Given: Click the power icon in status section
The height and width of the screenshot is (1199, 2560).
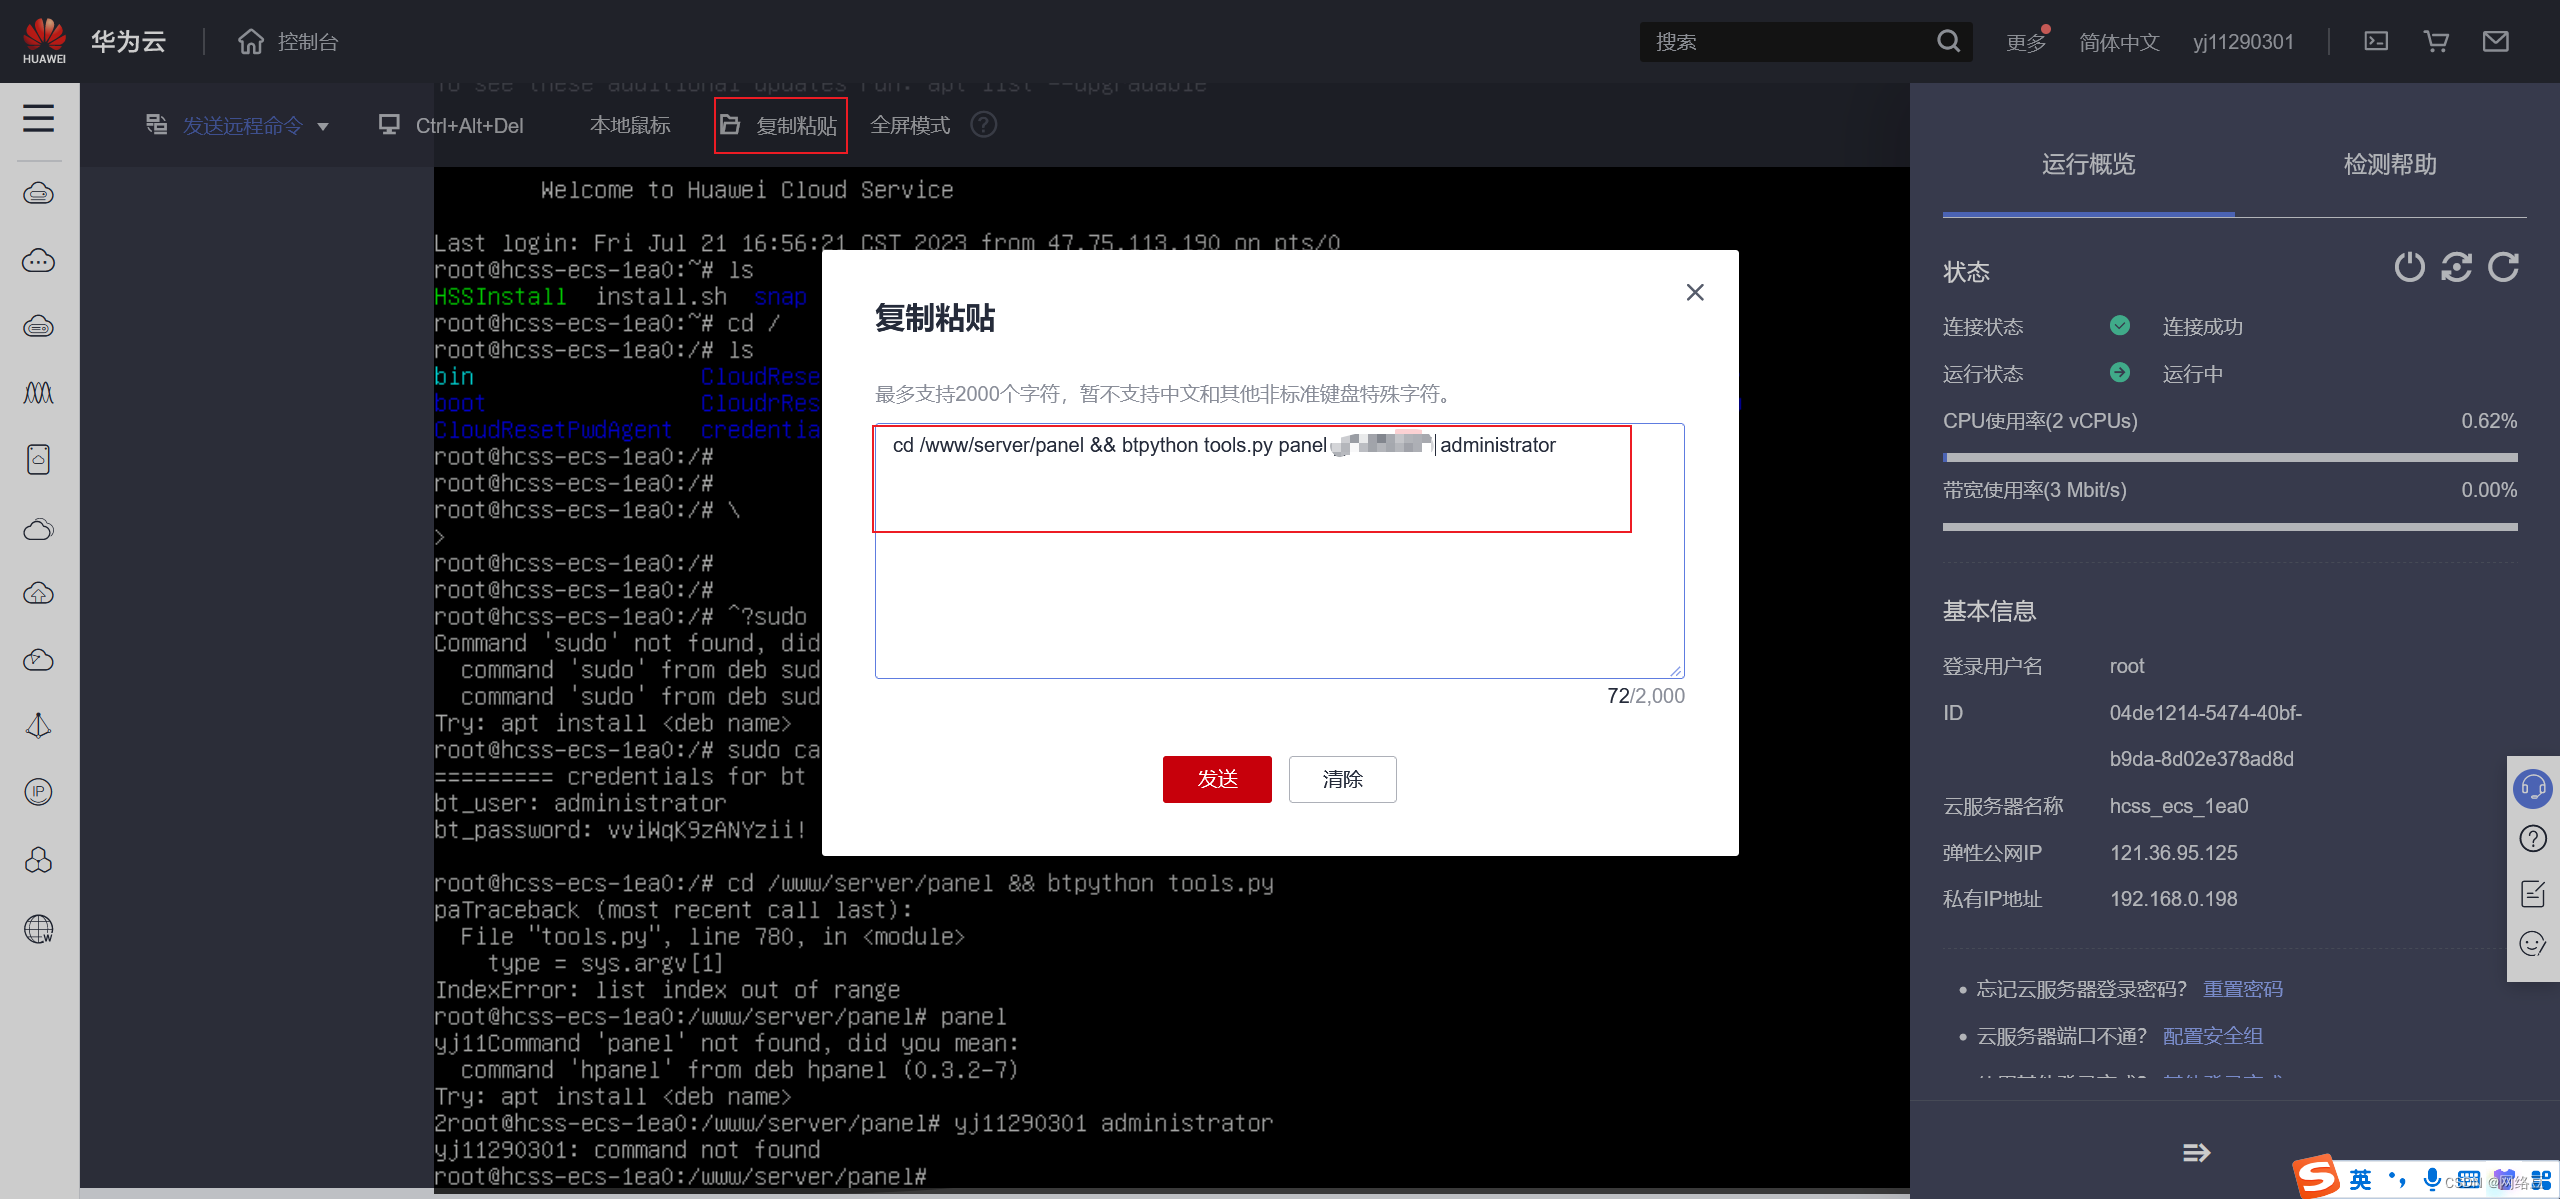Looking at the screenshot, I should 2409,267.
